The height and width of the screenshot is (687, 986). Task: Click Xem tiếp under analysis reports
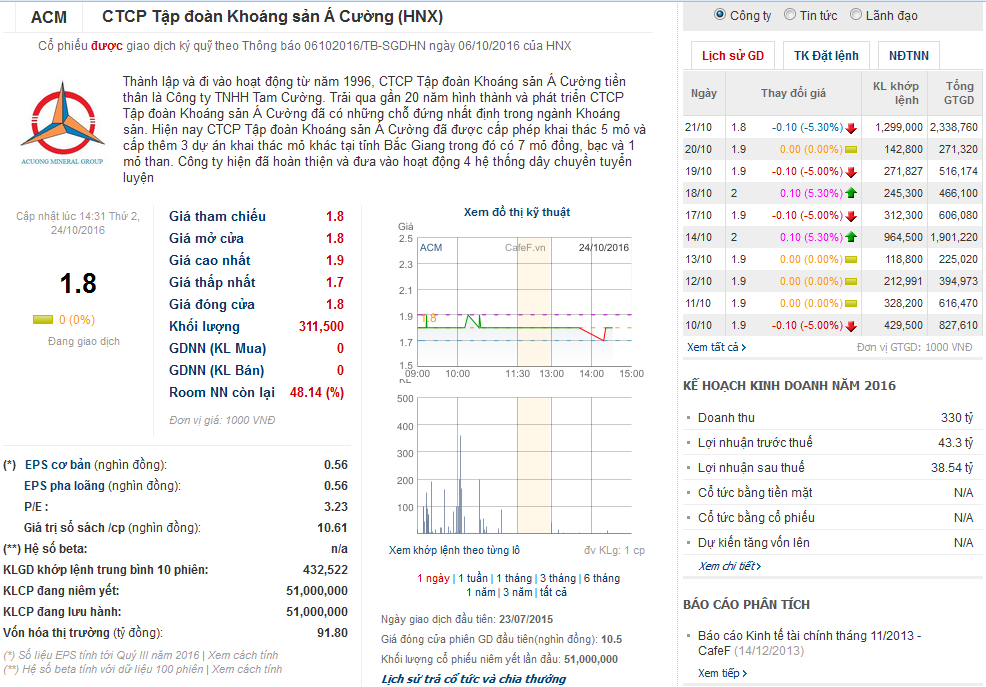[x=723, y=673]
